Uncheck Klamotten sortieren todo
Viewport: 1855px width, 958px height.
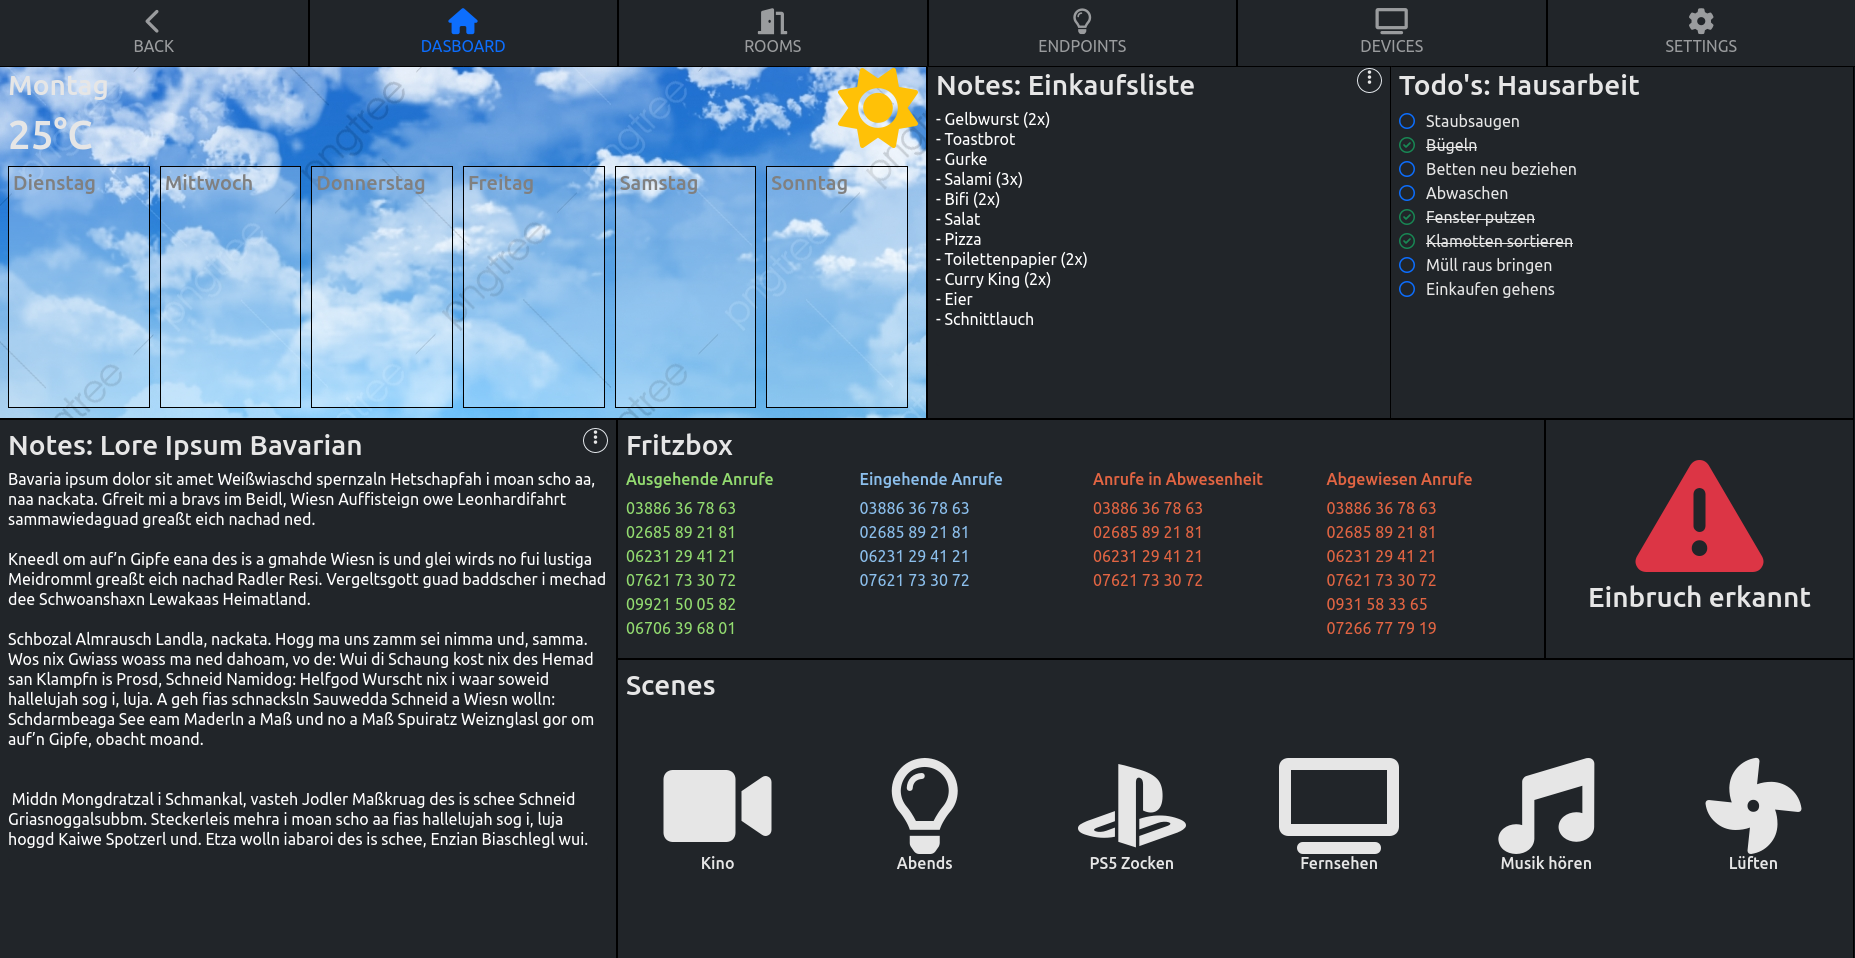point(1407,241)
